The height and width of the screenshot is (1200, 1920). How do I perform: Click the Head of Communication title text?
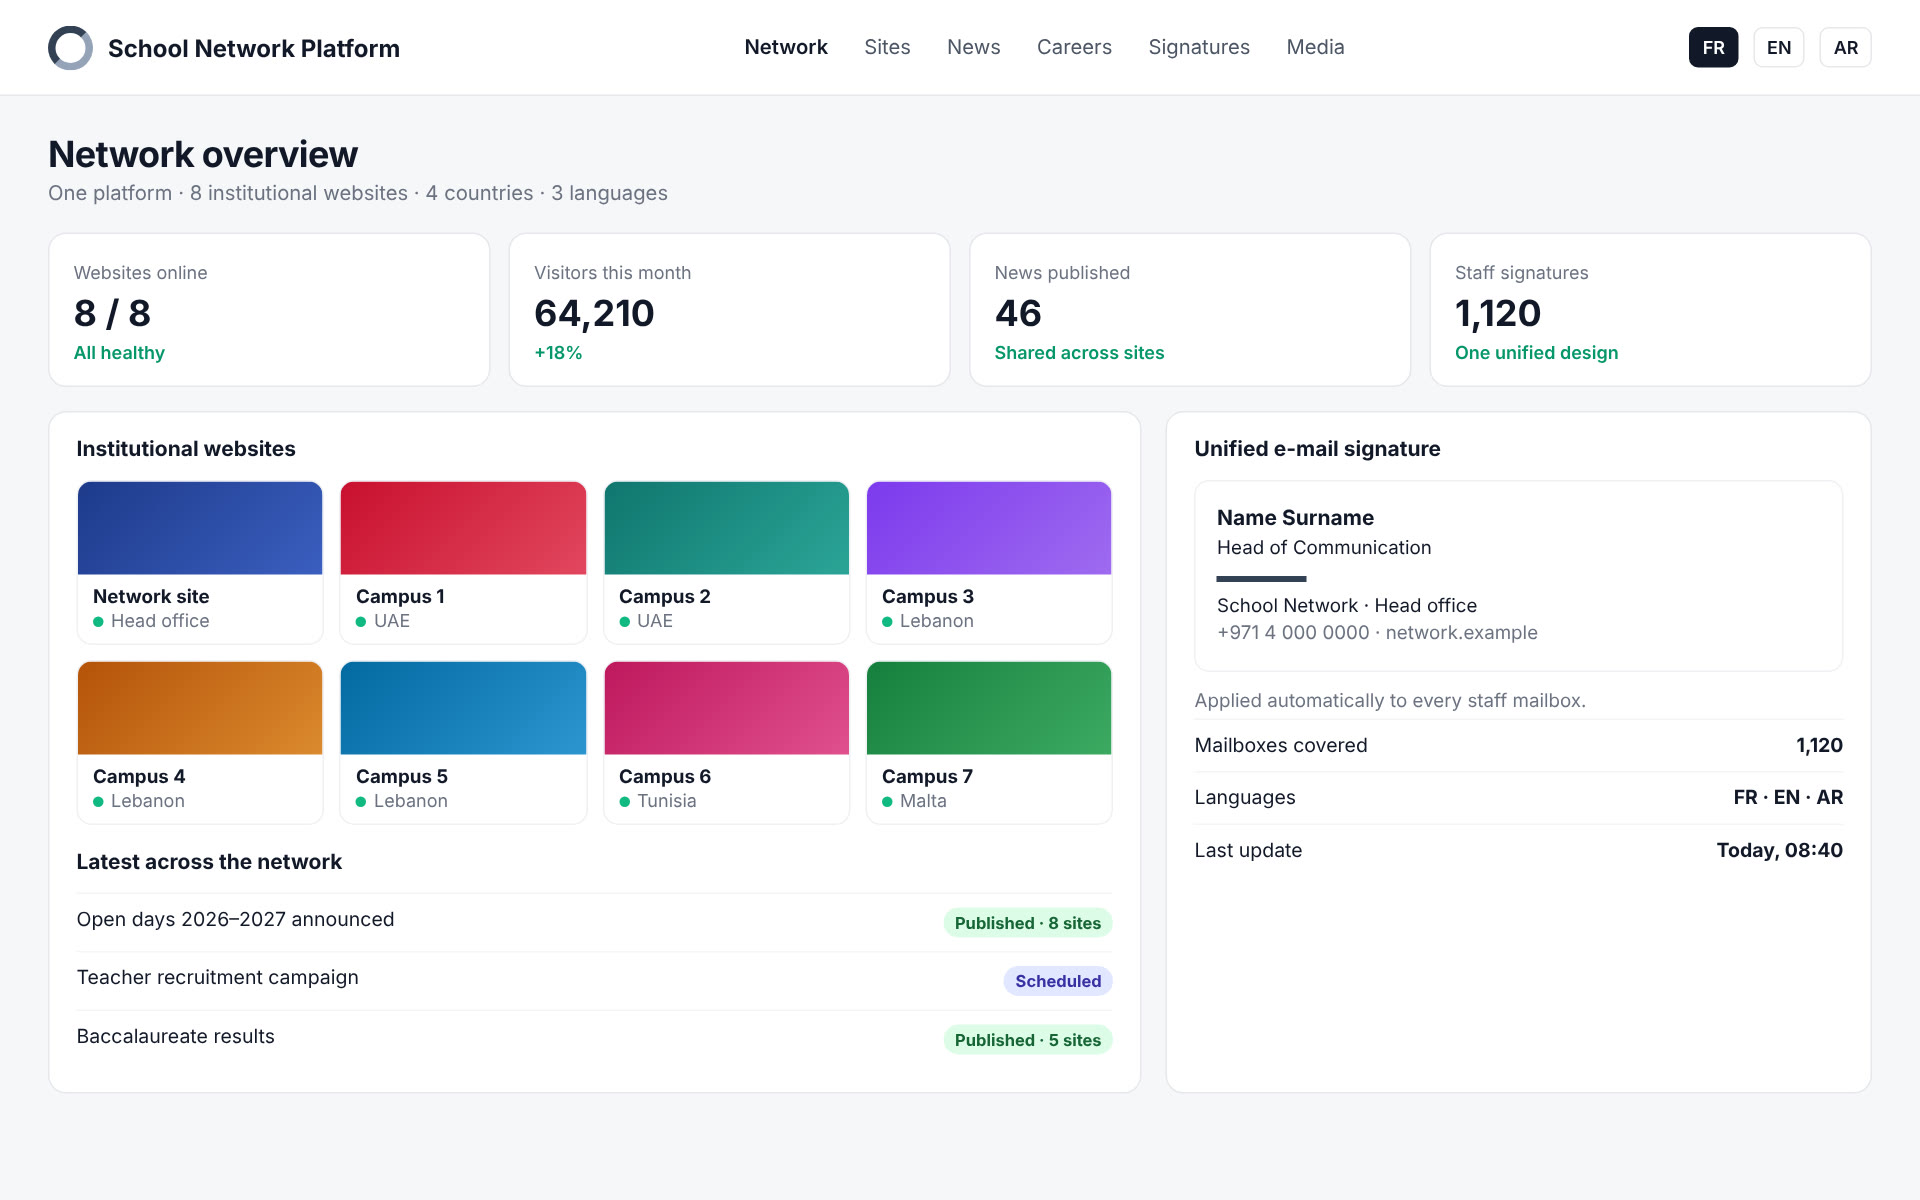click(x=1323, y=548)
